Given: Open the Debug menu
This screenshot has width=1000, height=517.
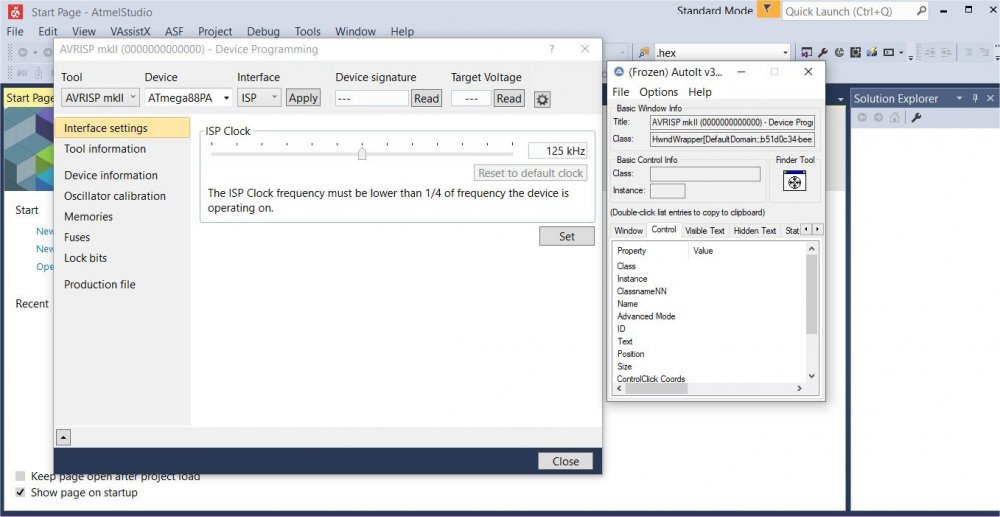Looking at the screenshot, I should (263, 31).
